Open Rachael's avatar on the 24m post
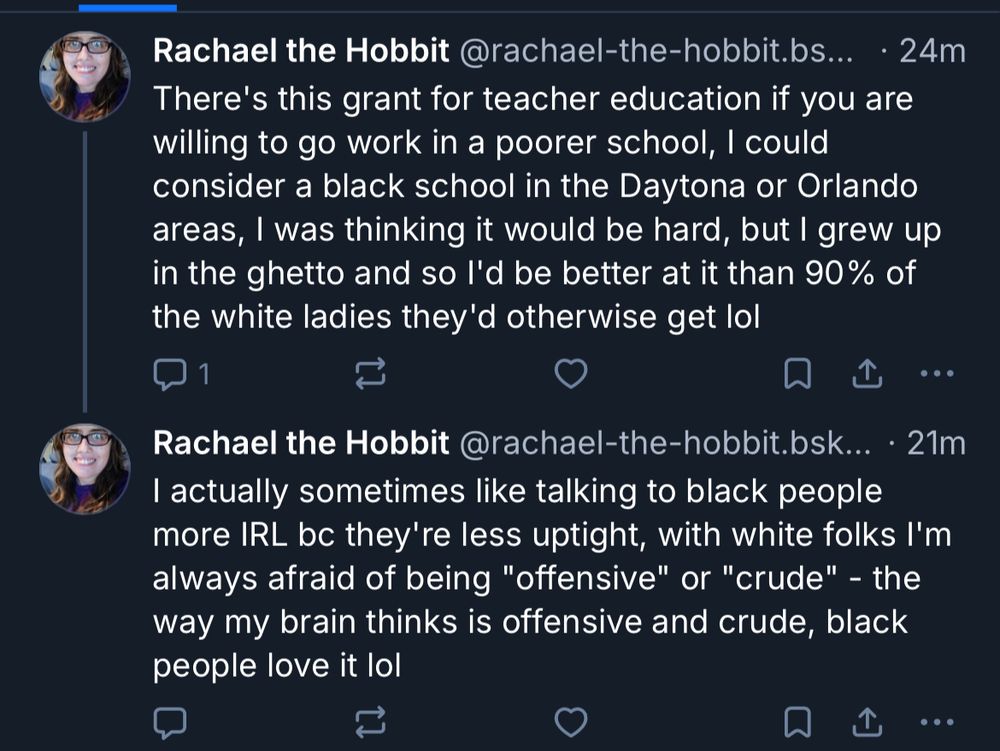This screenshot has width=1000, height=751. tap(84, 76)
